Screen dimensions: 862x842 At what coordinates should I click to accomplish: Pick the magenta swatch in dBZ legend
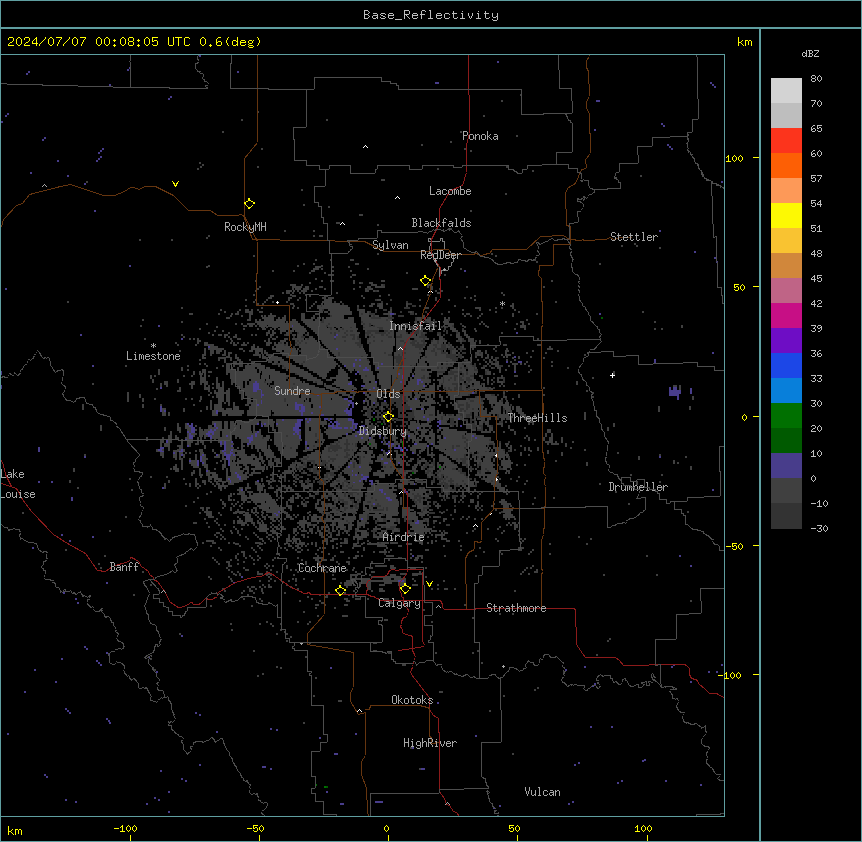pyautogui.click(x=786, y=315)
